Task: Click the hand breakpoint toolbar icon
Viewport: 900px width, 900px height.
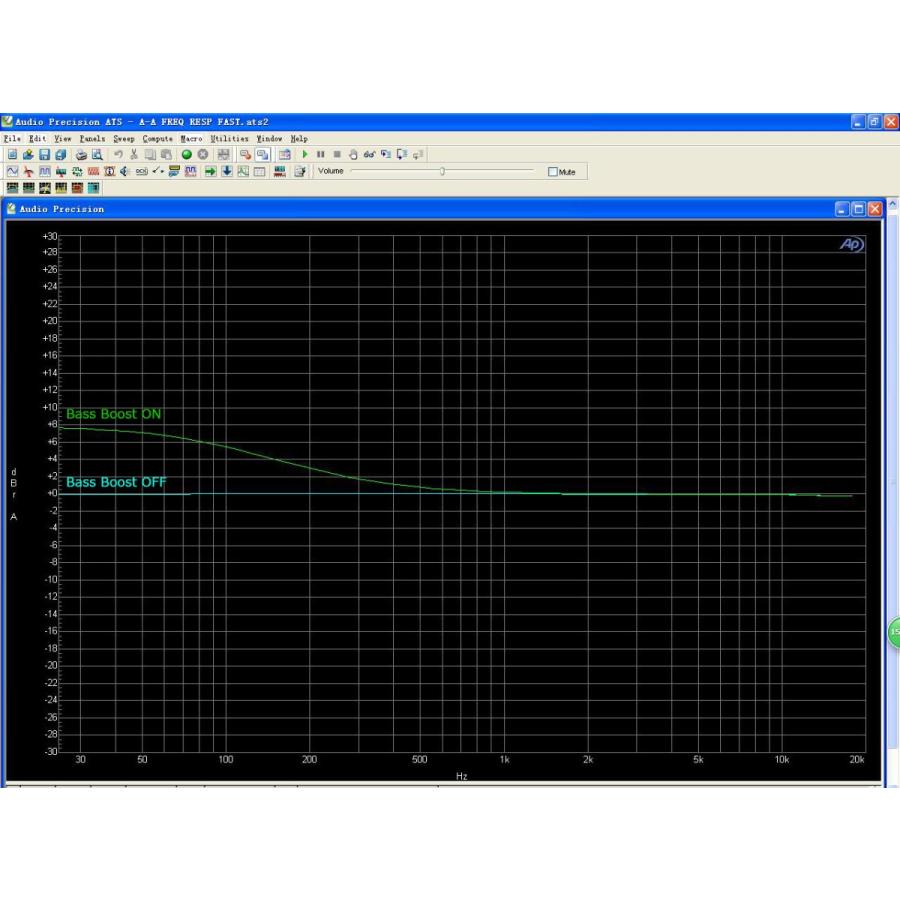Action: pyautogui.click(x=353, y=154)
